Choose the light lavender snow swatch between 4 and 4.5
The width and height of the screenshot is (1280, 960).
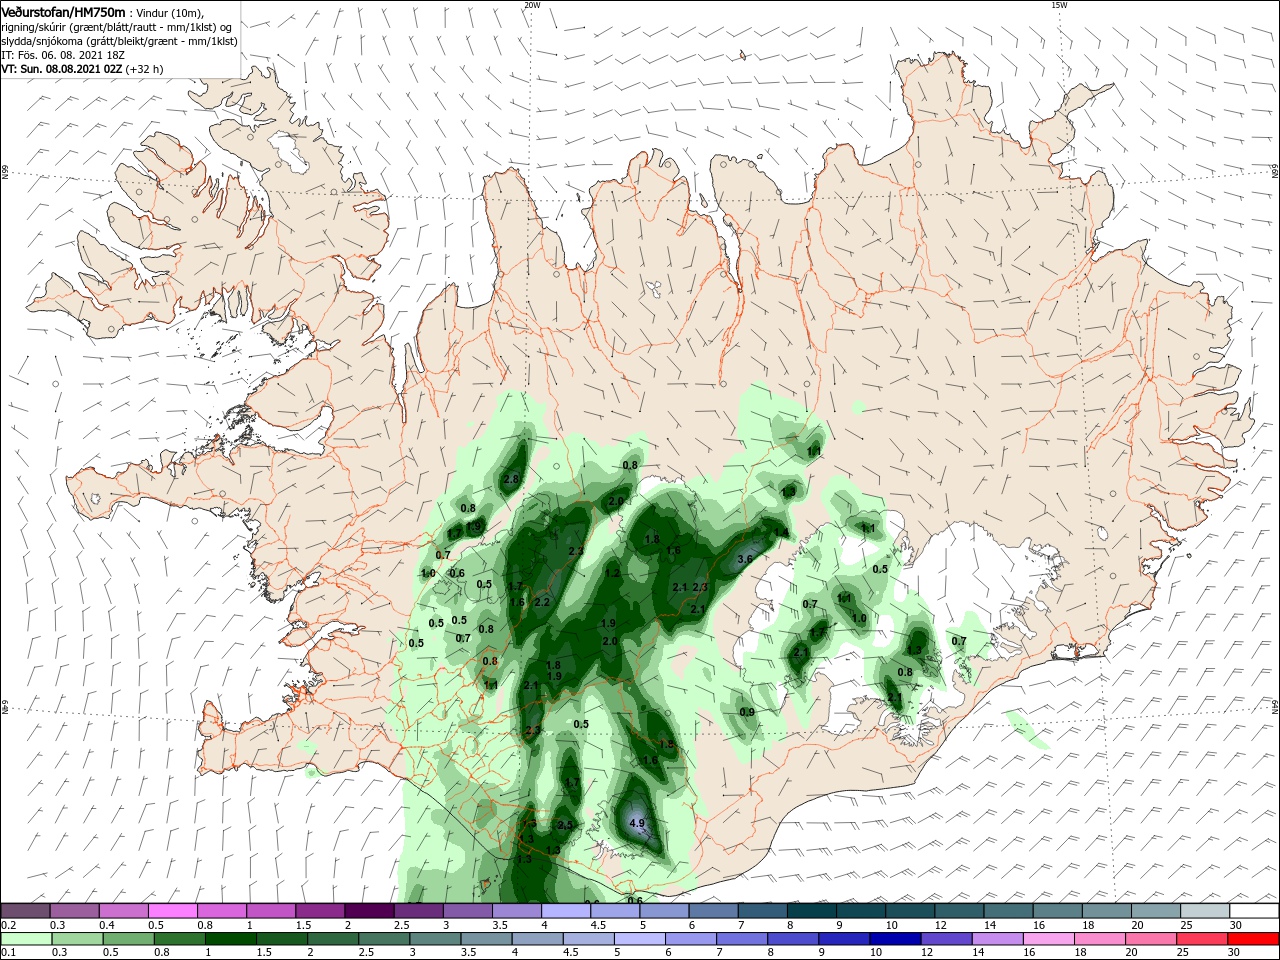click(x=565, y=911)
